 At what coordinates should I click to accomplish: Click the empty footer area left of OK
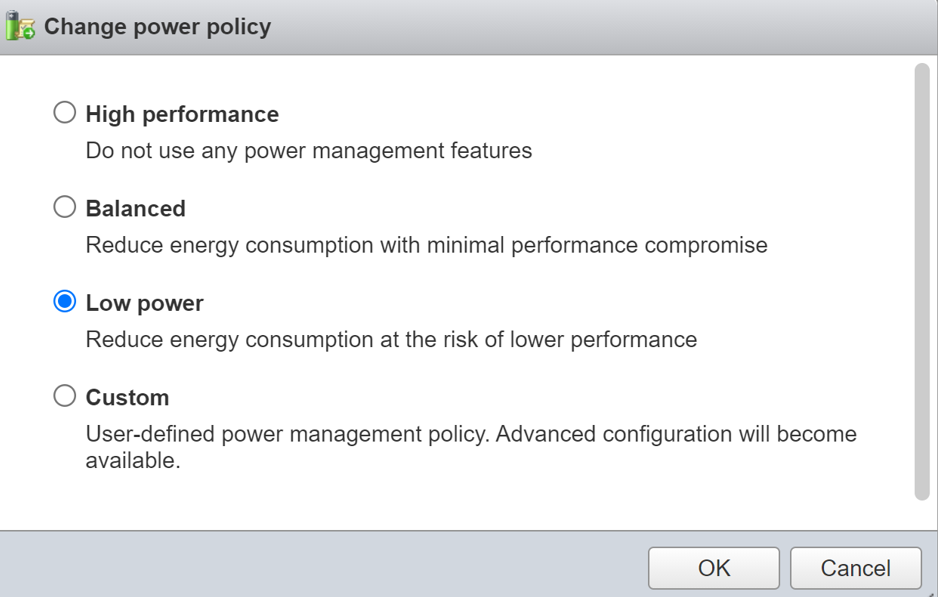[320, 566]
